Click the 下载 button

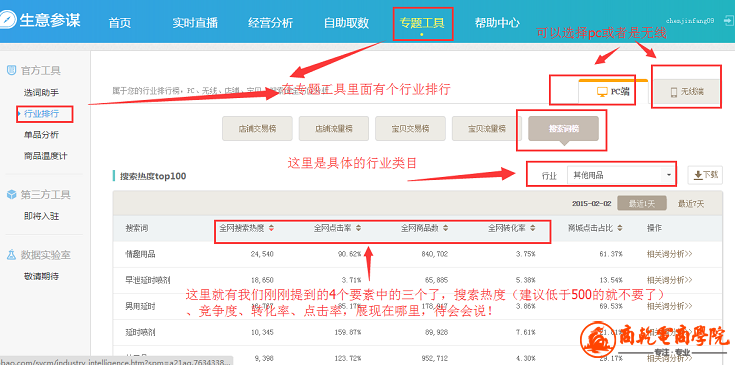pyautogui.click(x=705, y=175)
